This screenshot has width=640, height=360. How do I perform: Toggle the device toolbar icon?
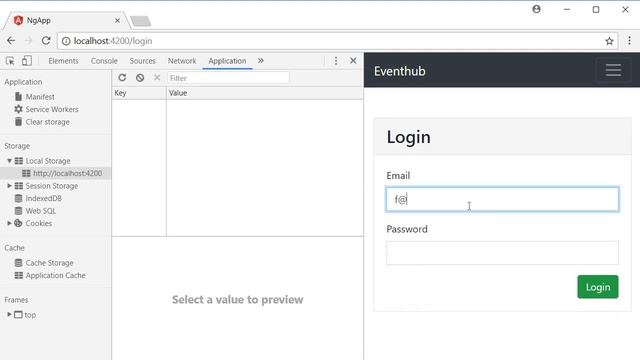[x=27, y=61]
